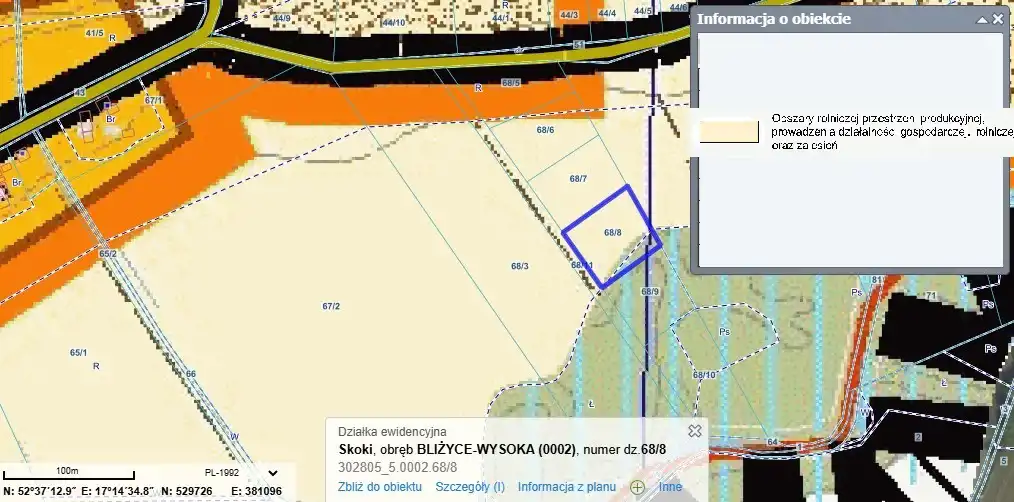
Task: Close the Informacja o obiekcie panel
Action: (997, 19)
